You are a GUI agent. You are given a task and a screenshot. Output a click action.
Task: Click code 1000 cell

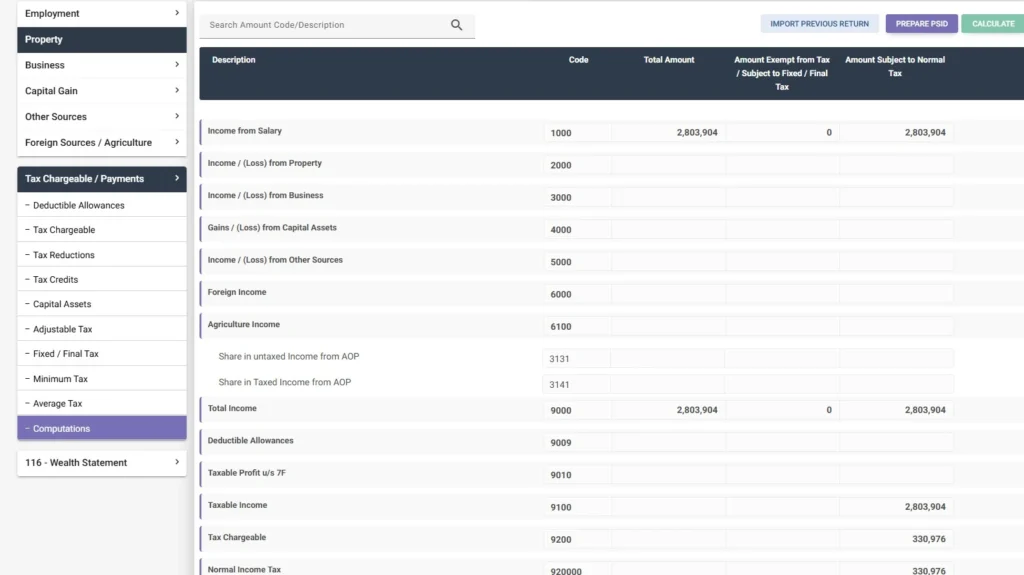577,133
